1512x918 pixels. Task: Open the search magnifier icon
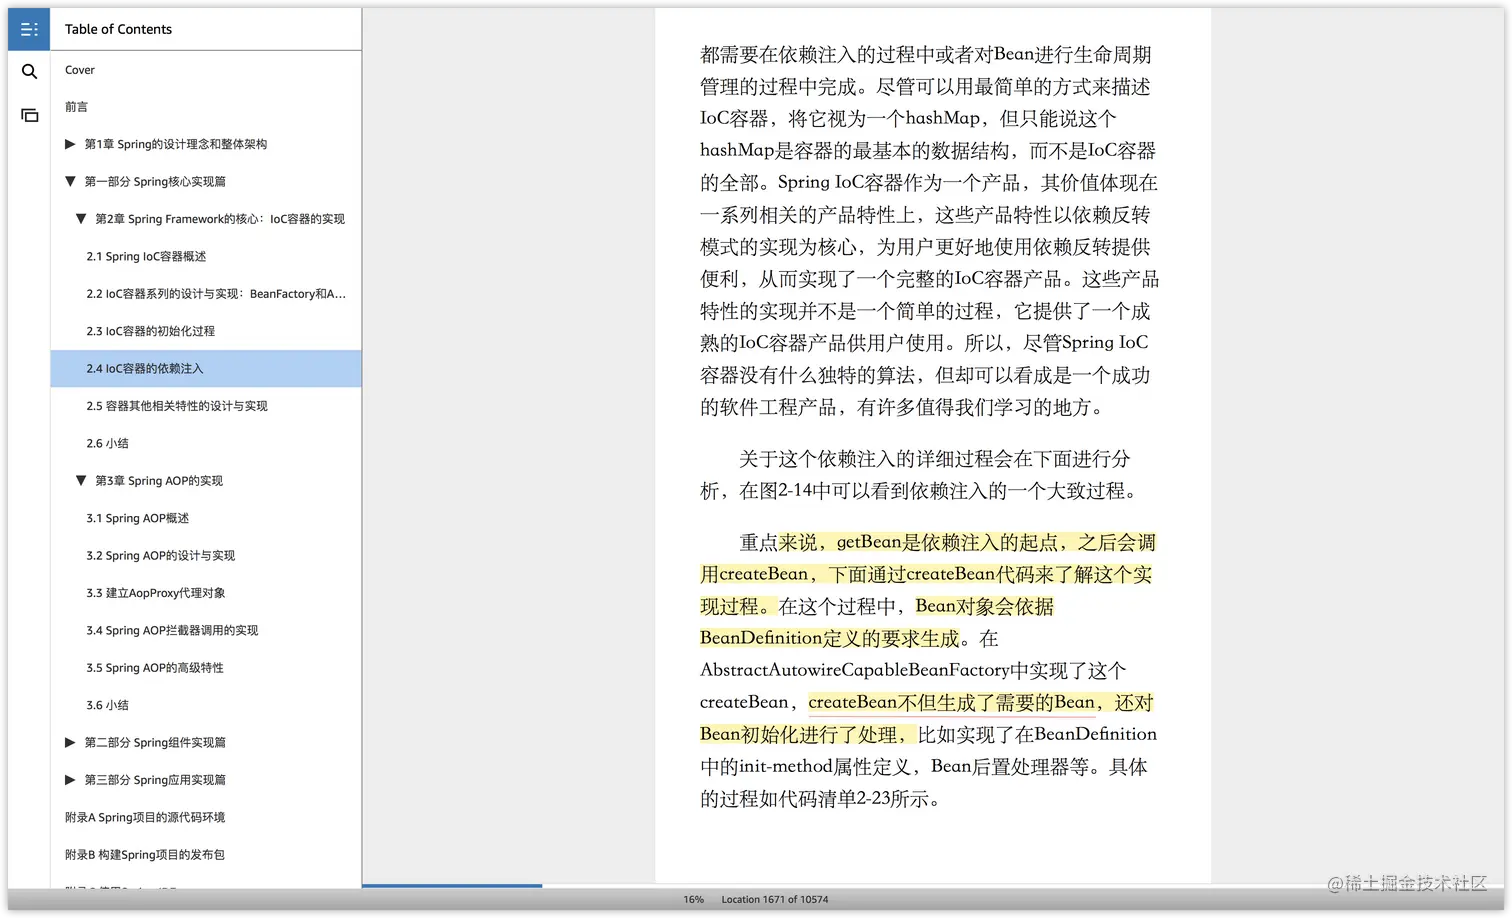click(29, 71)
